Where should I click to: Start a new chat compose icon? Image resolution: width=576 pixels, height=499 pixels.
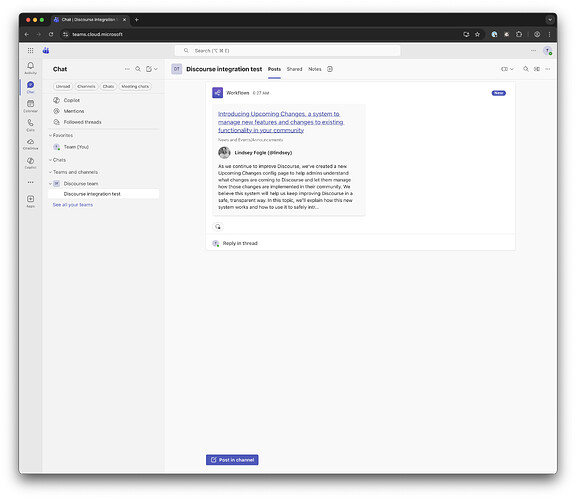pos(148,69)
